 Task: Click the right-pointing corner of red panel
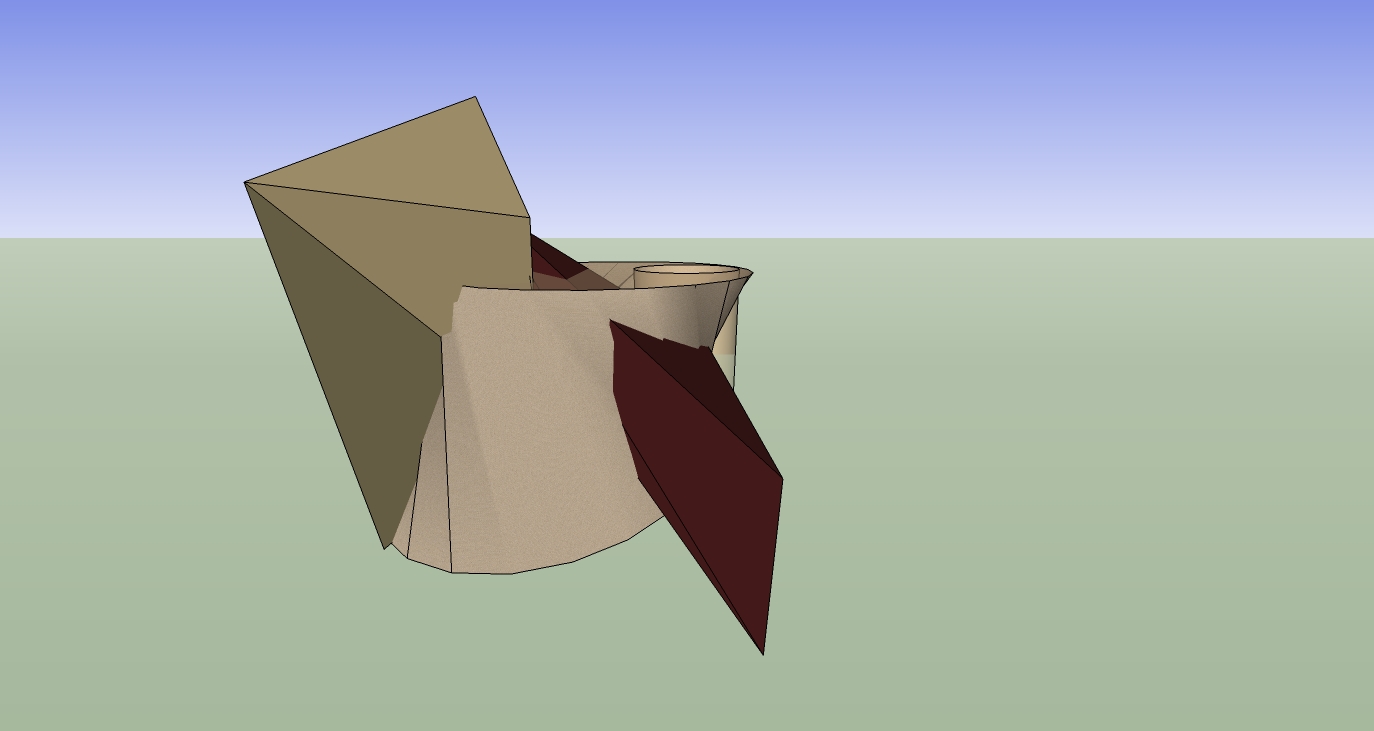click(781, 479)
